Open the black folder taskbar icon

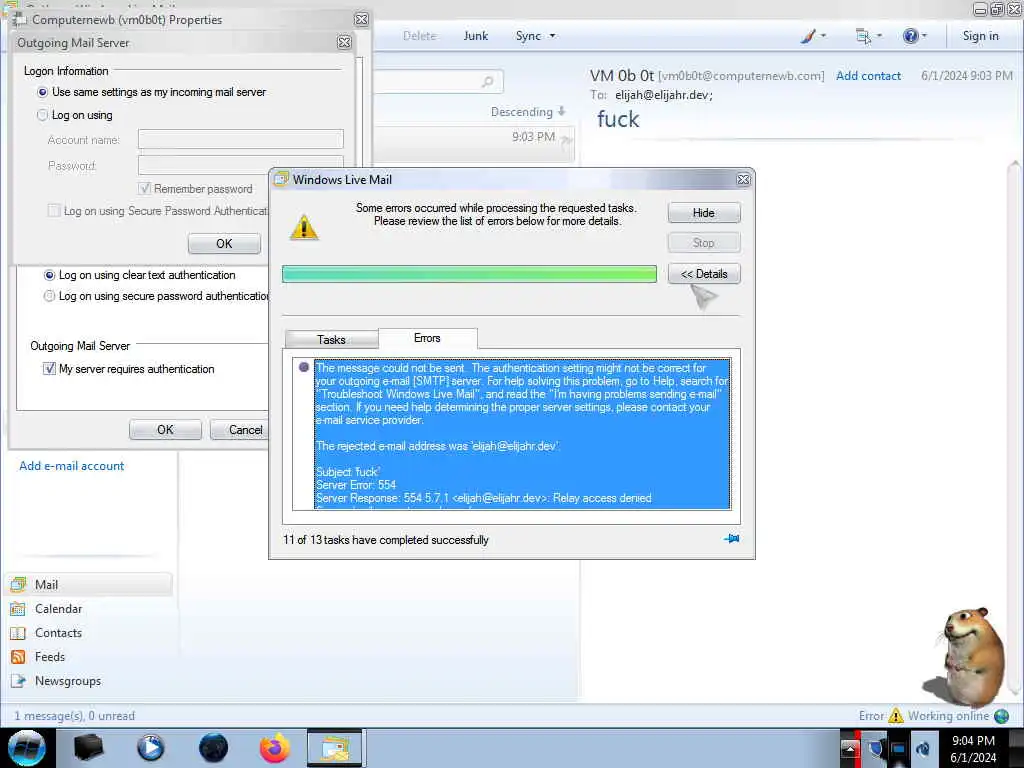coord(88,748)
